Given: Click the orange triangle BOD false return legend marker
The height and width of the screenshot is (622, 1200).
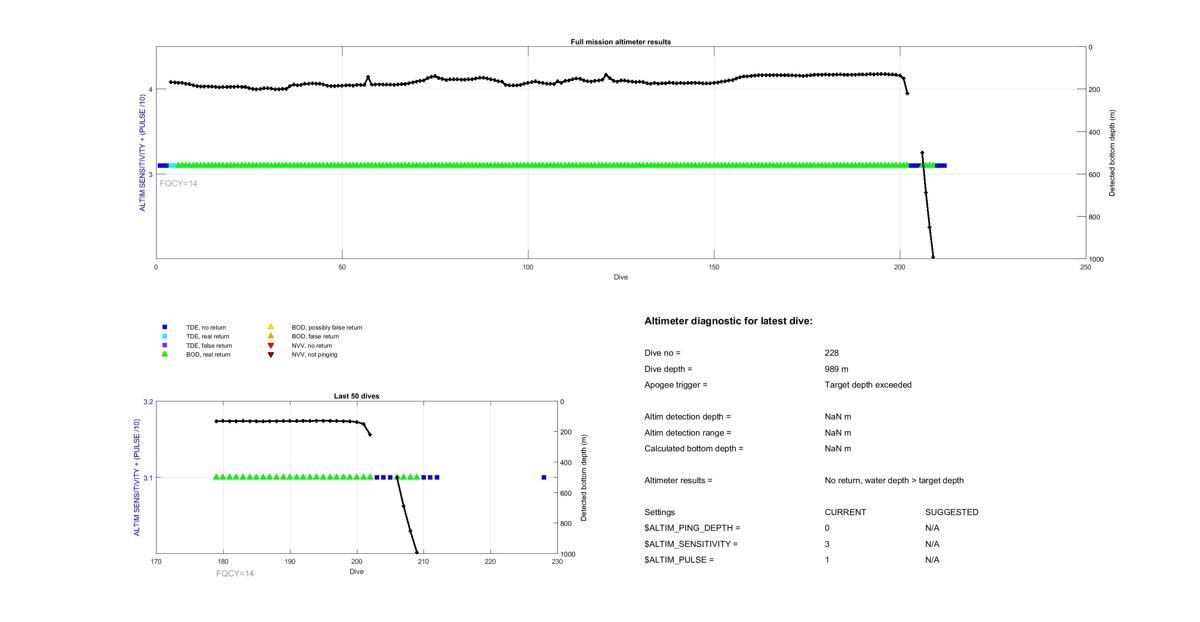Looking at the screenshot, I should coord(271,336).
